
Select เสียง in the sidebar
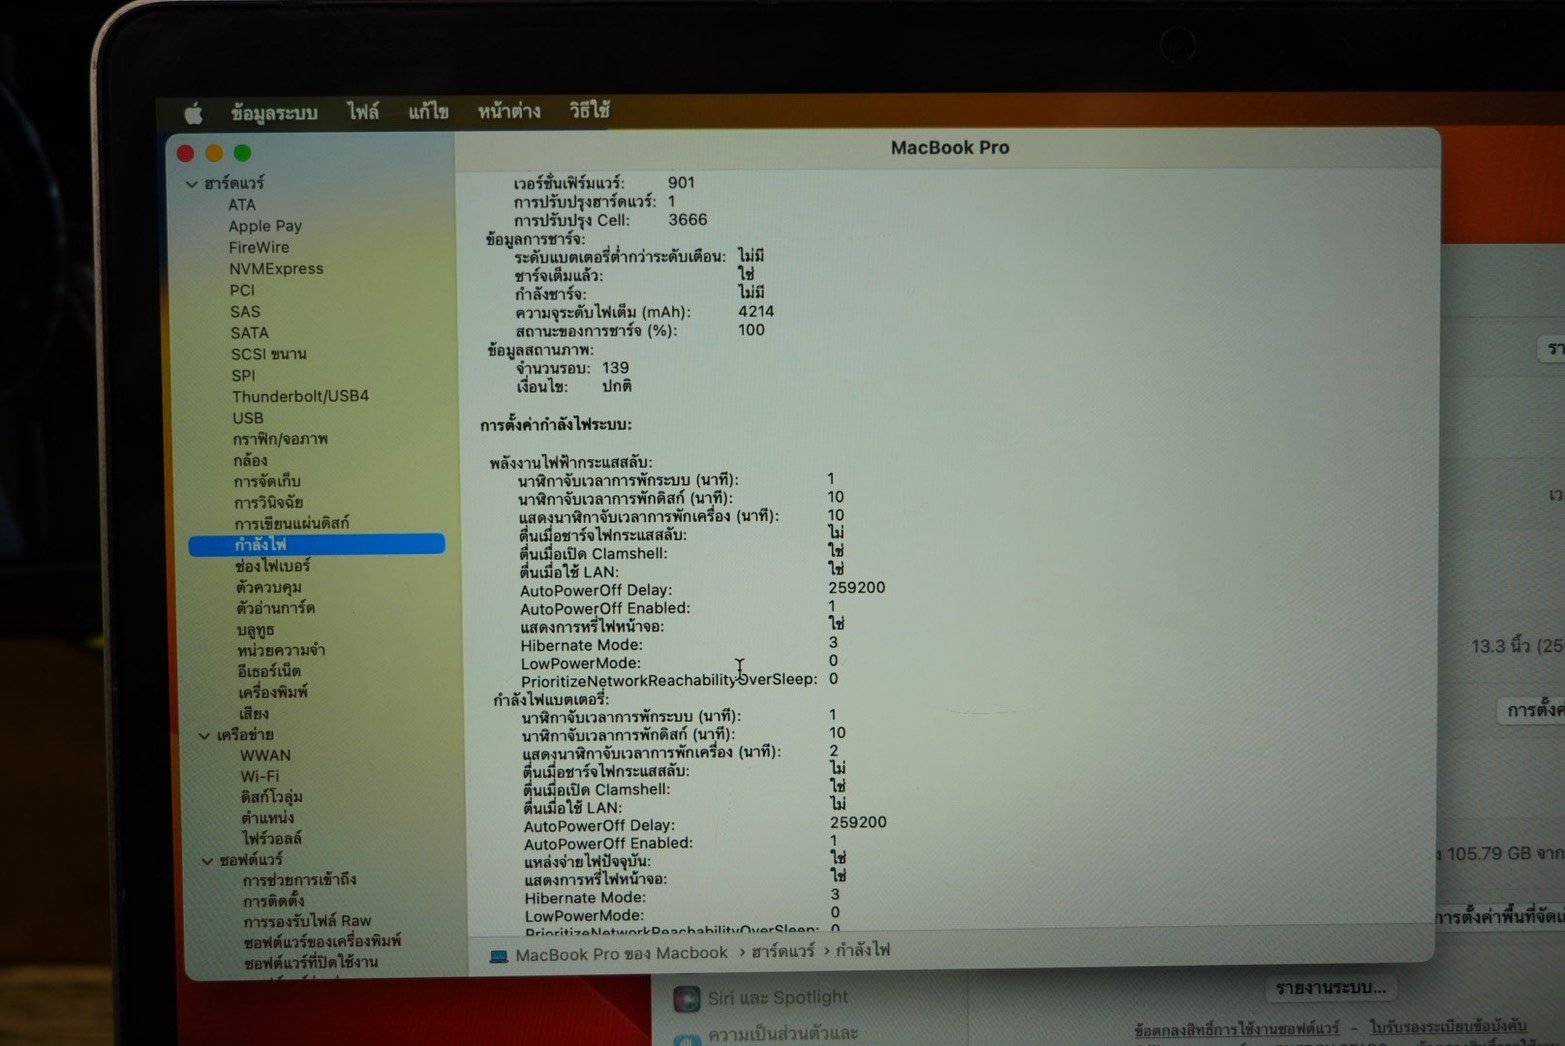pyautogui.click(x=253, y=714)
